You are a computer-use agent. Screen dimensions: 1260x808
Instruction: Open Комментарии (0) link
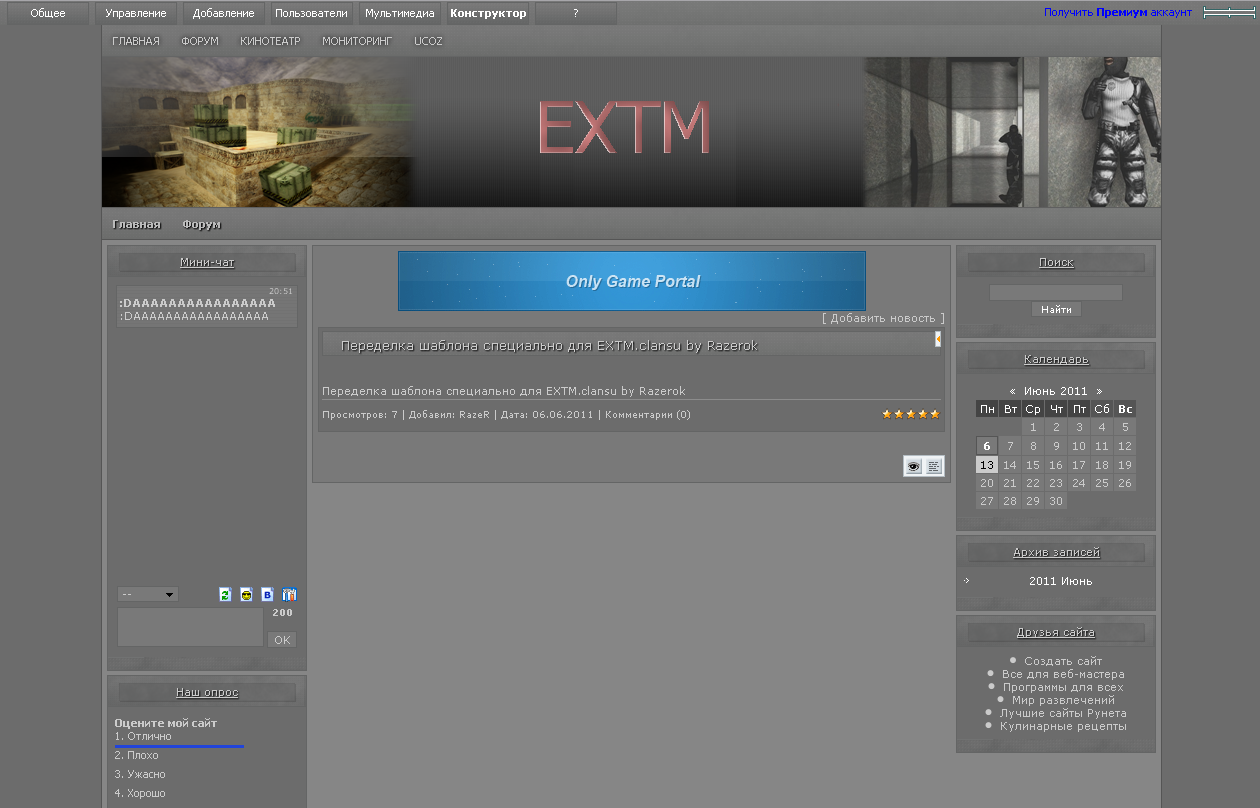click(x=648, y=414)
